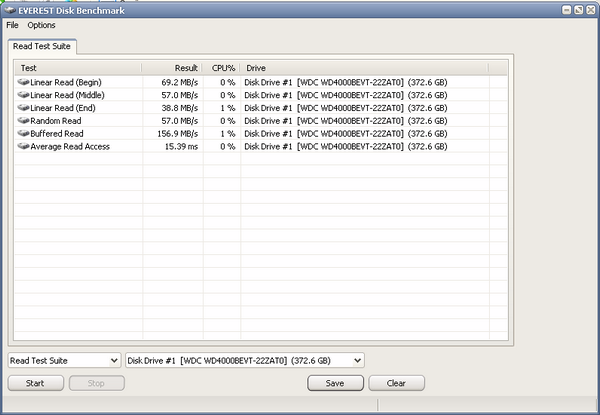Image resolution: width=600 pixels, height=415 pixels.
Task: Select the Read Test Suite tab
Action: [42, 46]
